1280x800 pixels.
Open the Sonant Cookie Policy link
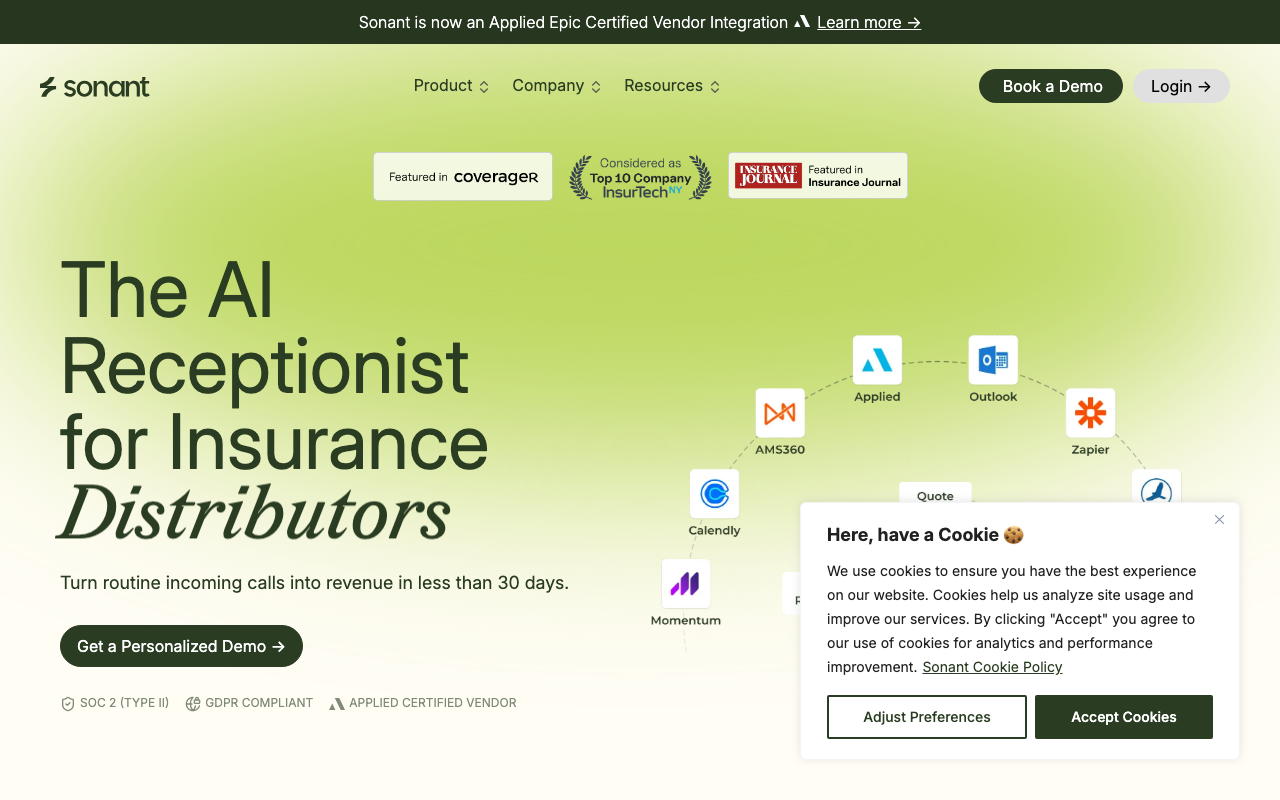(x=992, y=667)
